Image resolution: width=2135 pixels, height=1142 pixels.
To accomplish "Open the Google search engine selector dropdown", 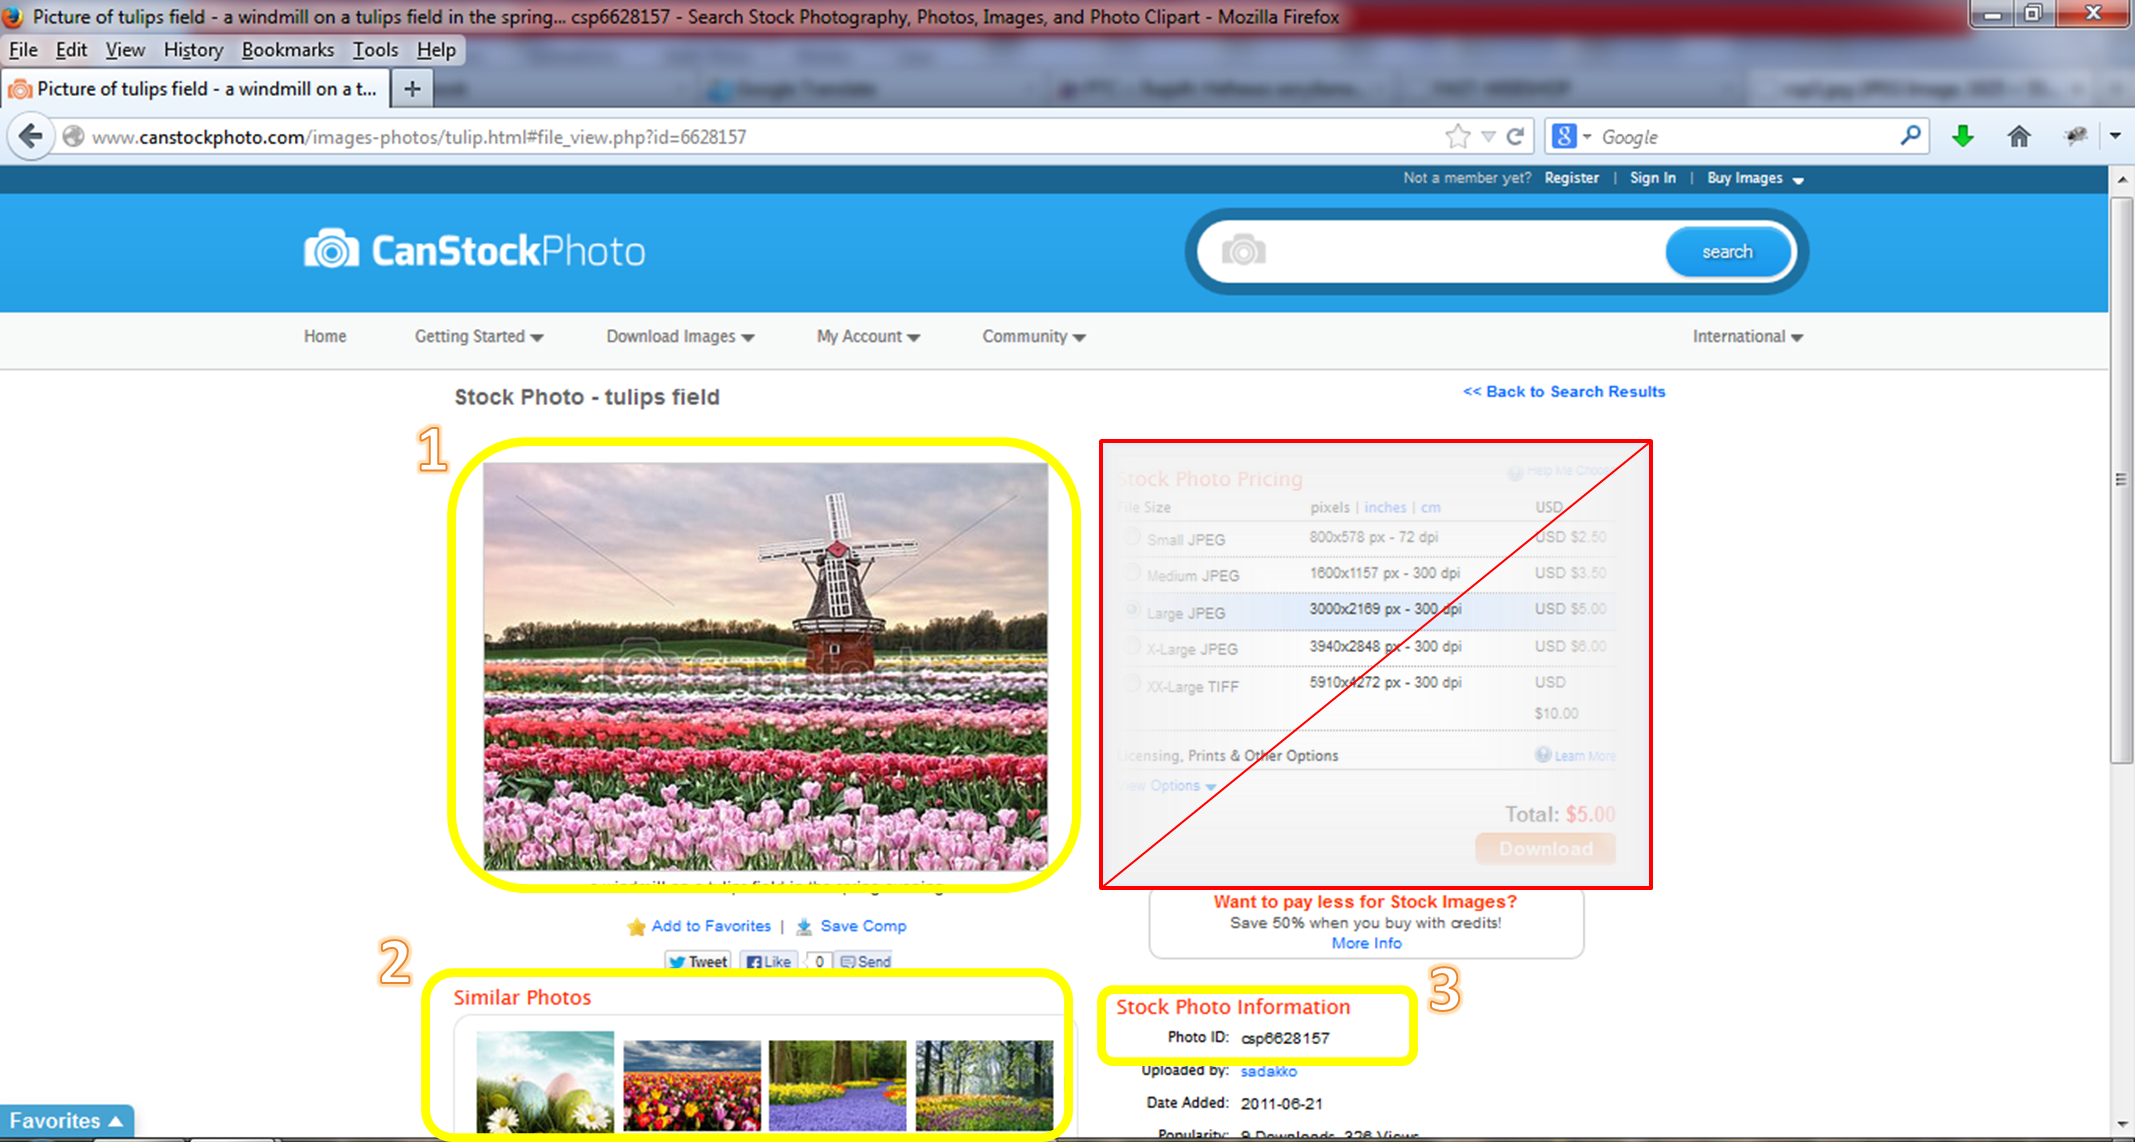I will (x=1571, y=136).
